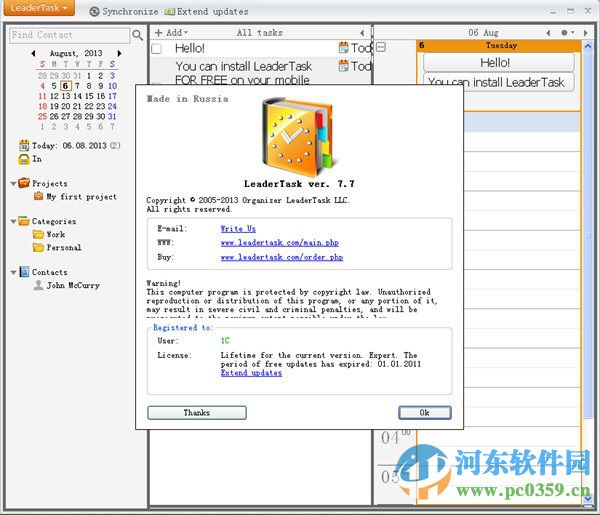
Task: Click Extend updates in the top toolbar
Action: click(x=207, y=11)
